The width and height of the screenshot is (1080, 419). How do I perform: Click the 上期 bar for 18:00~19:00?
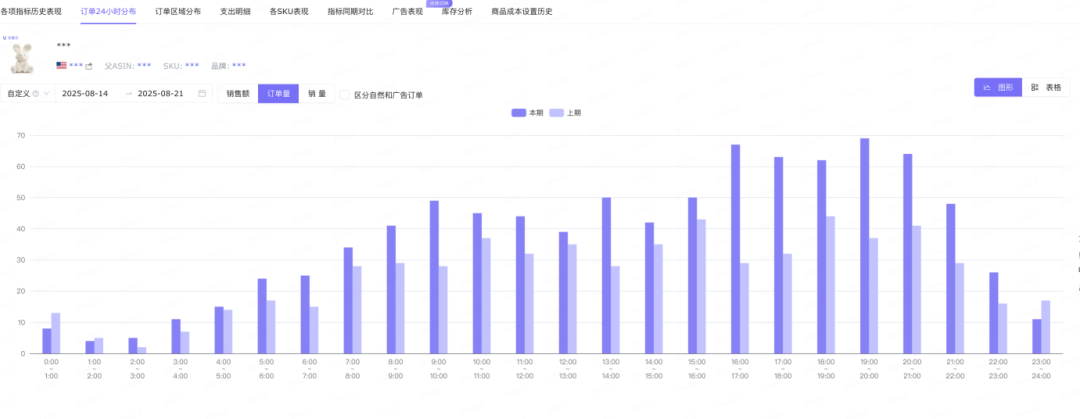point(831,285)
